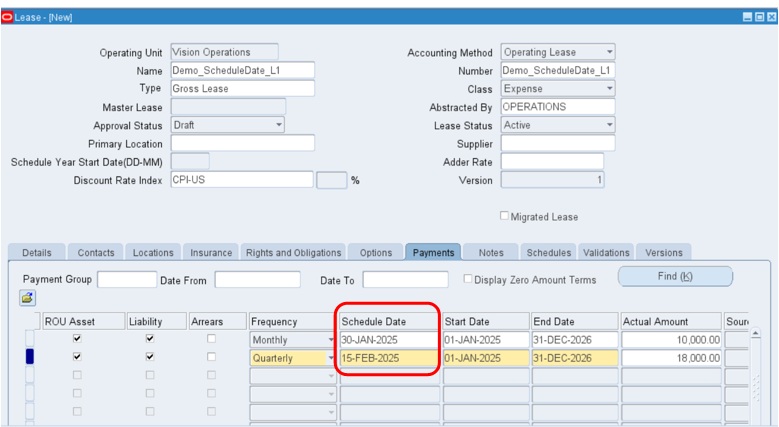Change the Quarterly frequency dropdown
The height and width of the screenshot is (427, 779).
pos(331,358)
